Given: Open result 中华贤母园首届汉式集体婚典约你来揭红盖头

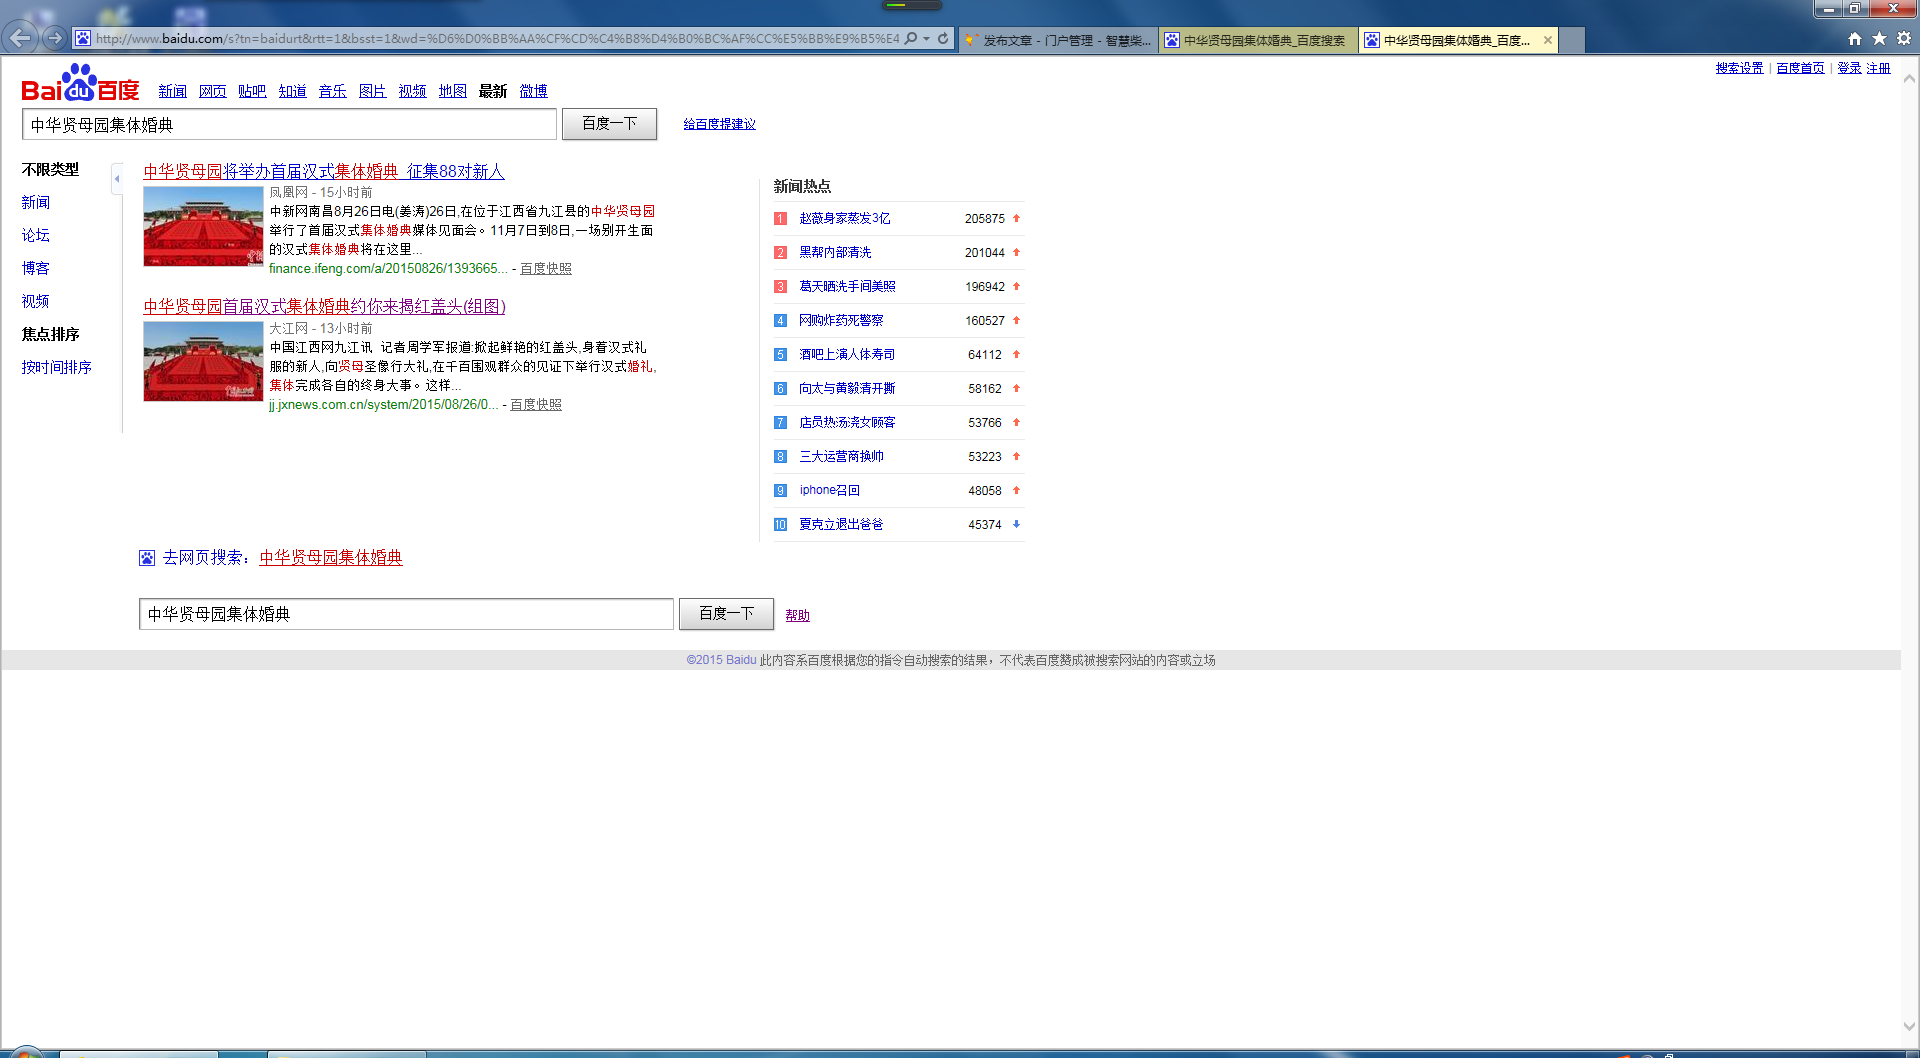Looking at the screenshot, I should tap(324, 307).
